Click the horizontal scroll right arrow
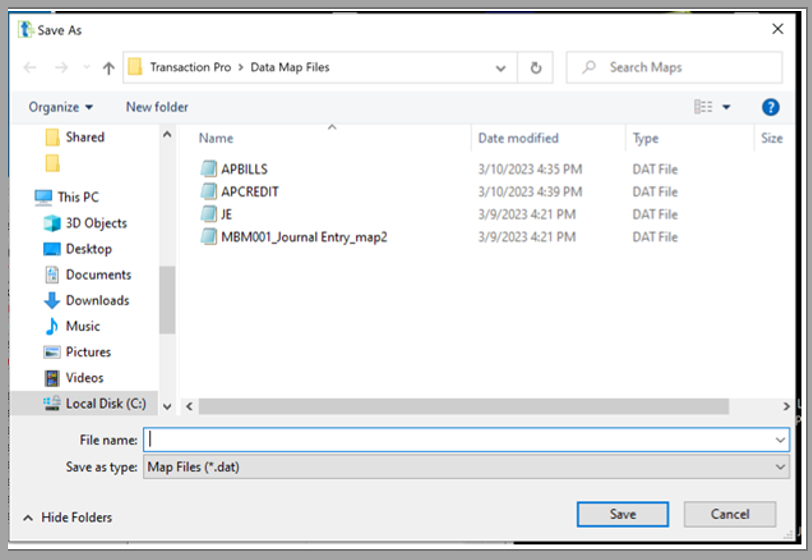This screenshot has width=812, height=560. point(786,407)
